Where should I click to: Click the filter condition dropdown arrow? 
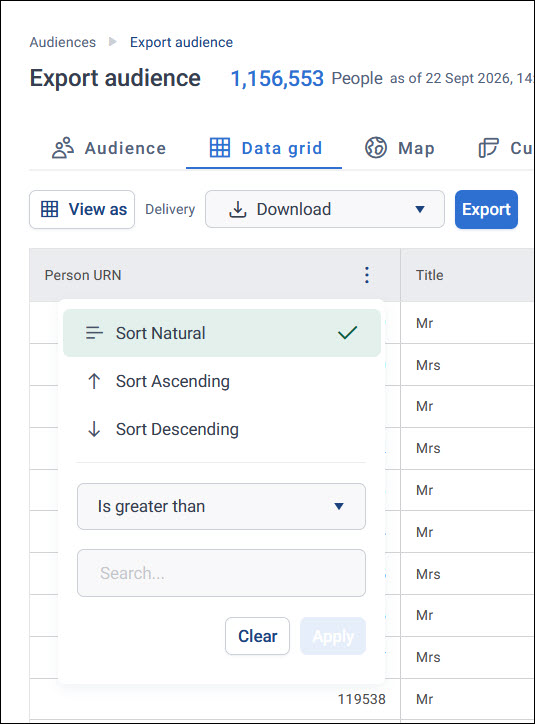[x=339, y=507]
